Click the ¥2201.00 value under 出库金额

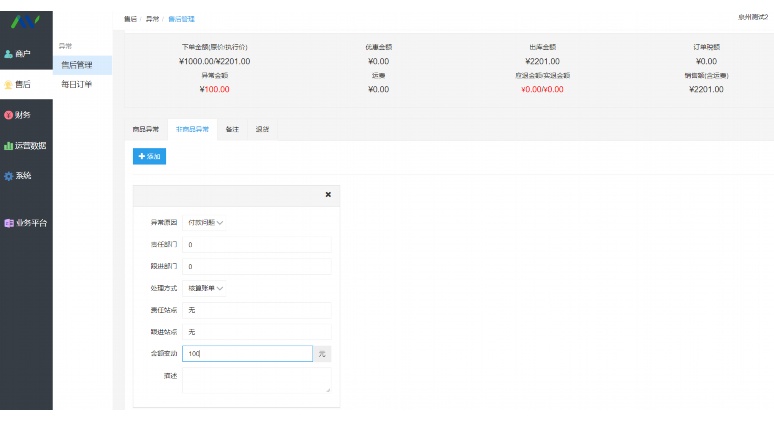point(542,61)
